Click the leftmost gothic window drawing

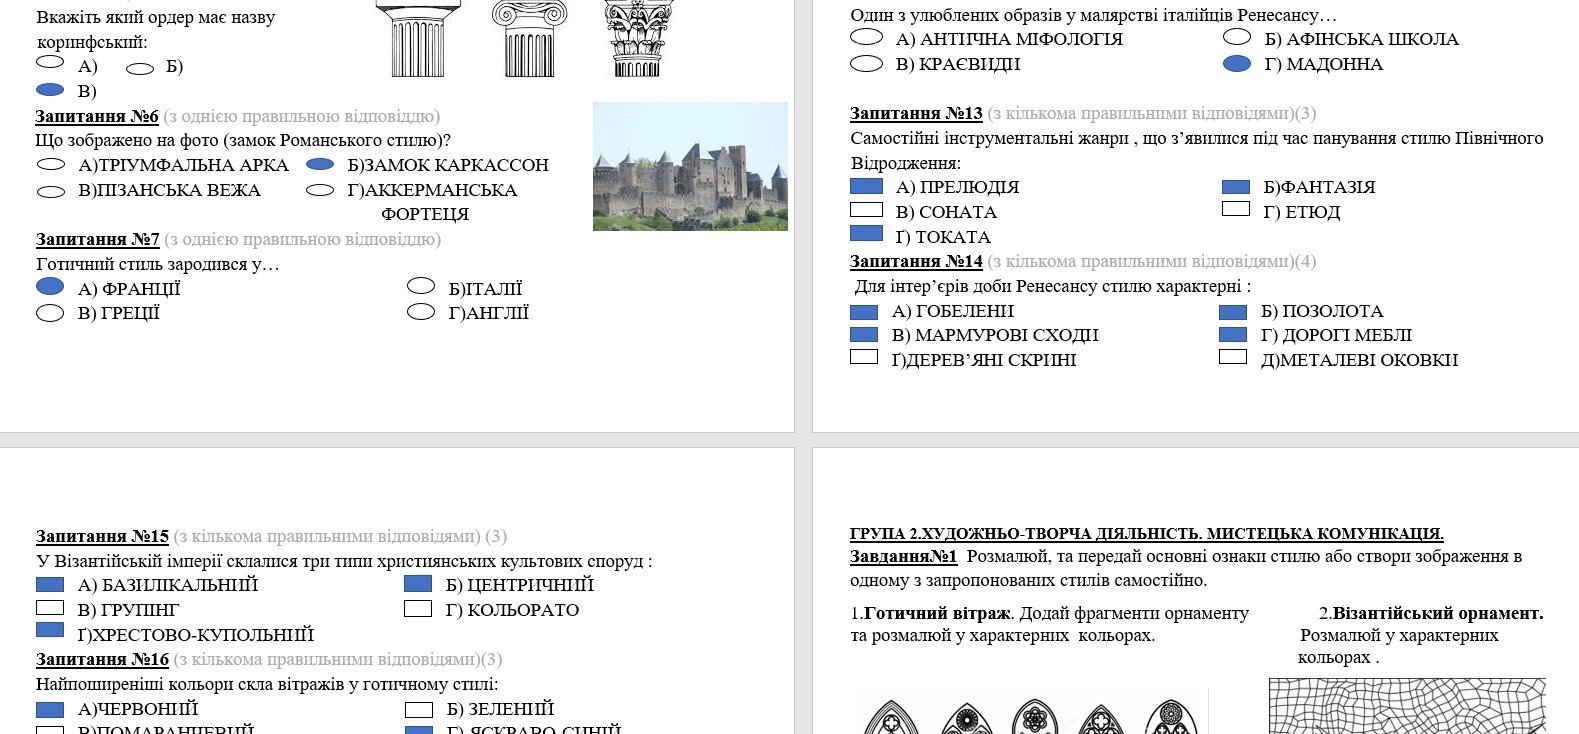pyautogui.click(x=890, y=718)
